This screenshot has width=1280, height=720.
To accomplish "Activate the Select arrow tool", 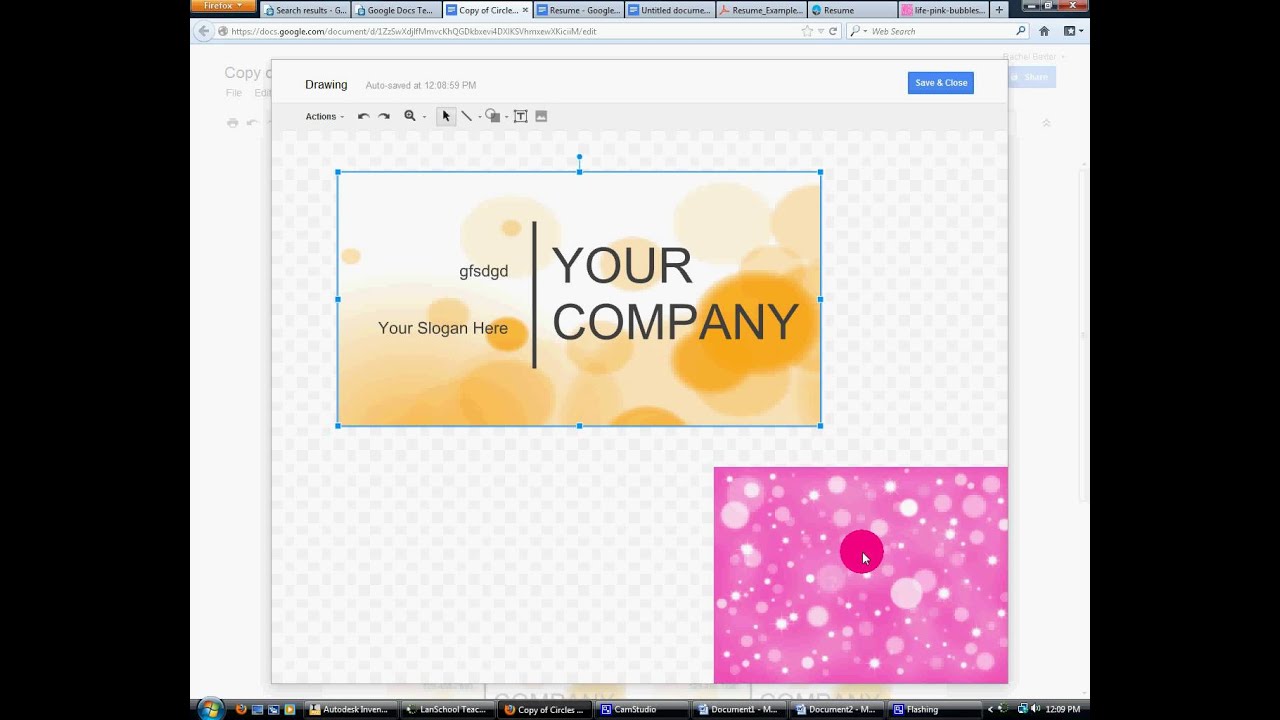I will coord(446,116).
